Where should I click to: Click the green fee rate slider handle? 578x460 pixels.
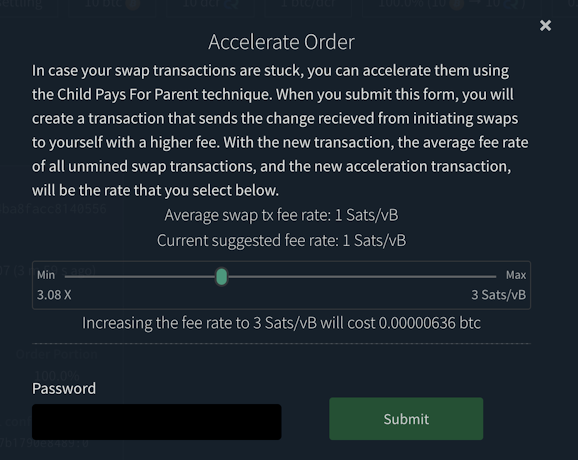coord(221,277)
